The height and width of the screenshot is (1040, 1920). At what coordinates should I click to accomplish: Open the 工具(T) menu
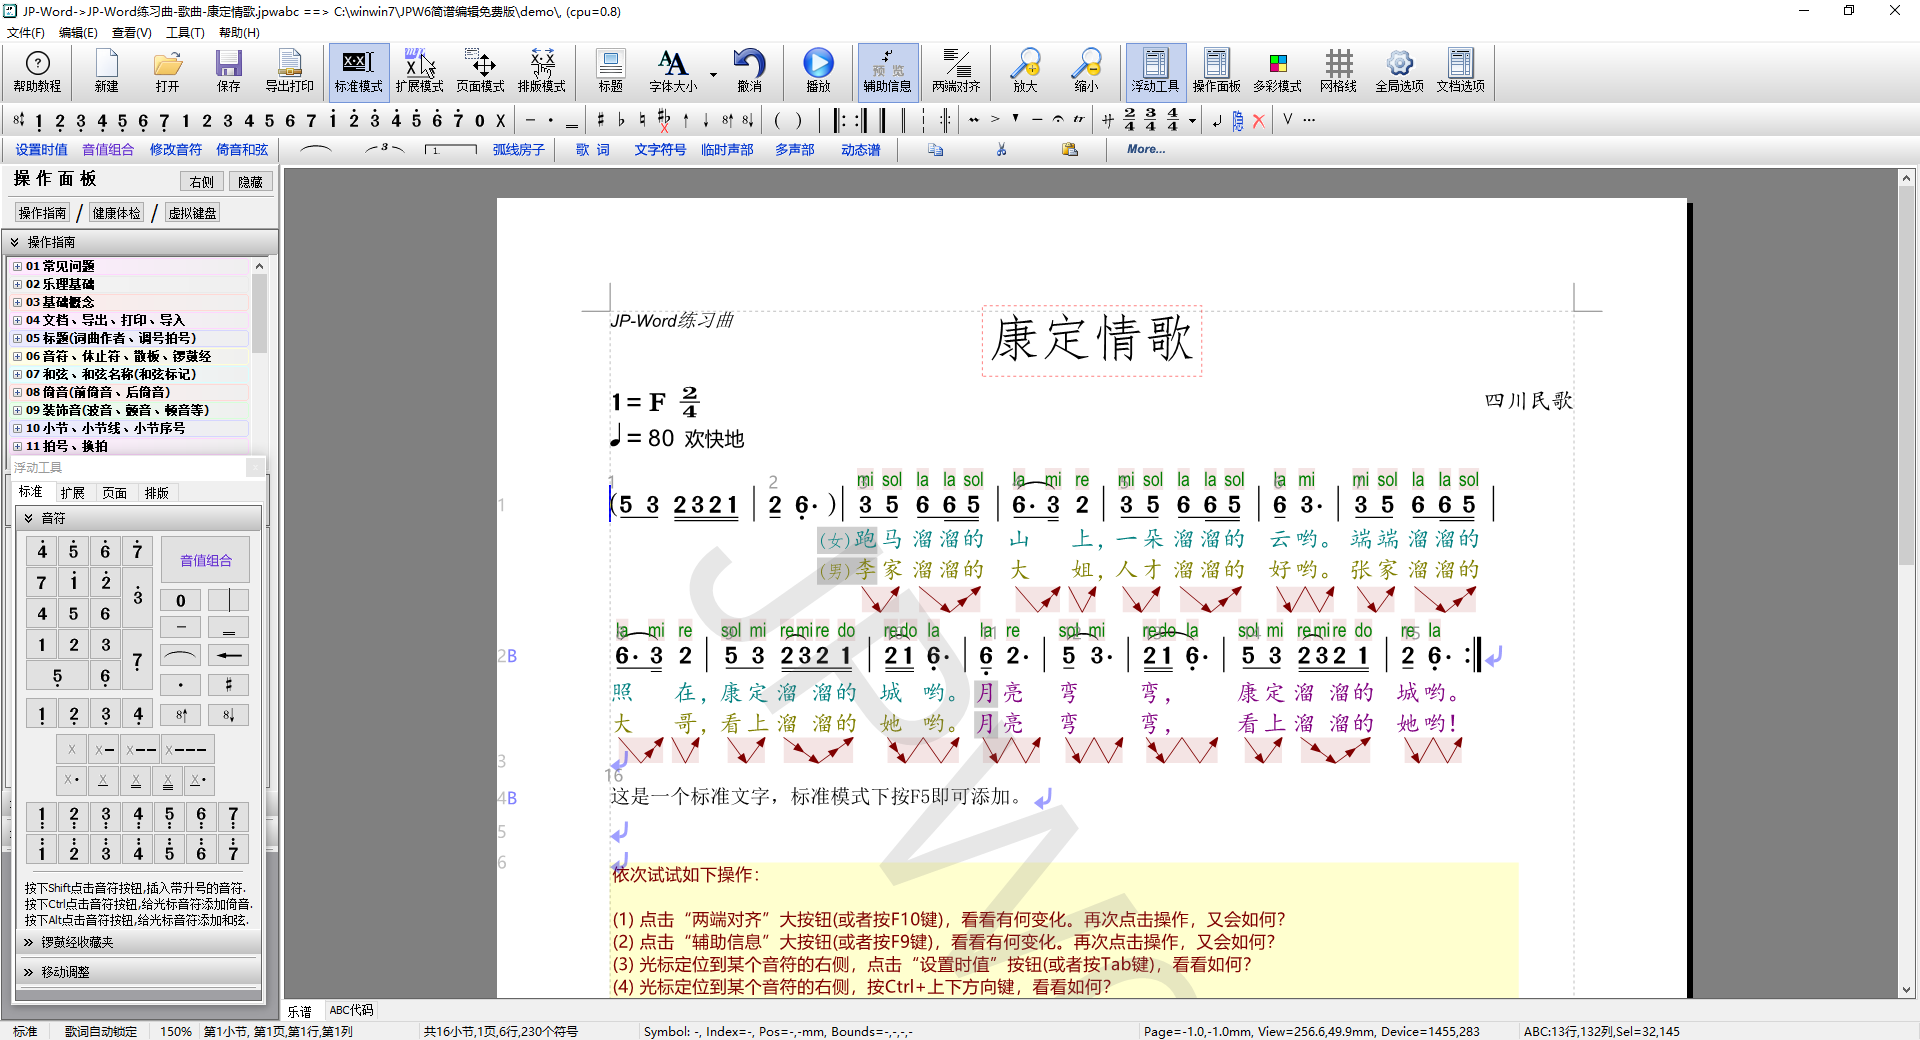click(x=184, y=31)
